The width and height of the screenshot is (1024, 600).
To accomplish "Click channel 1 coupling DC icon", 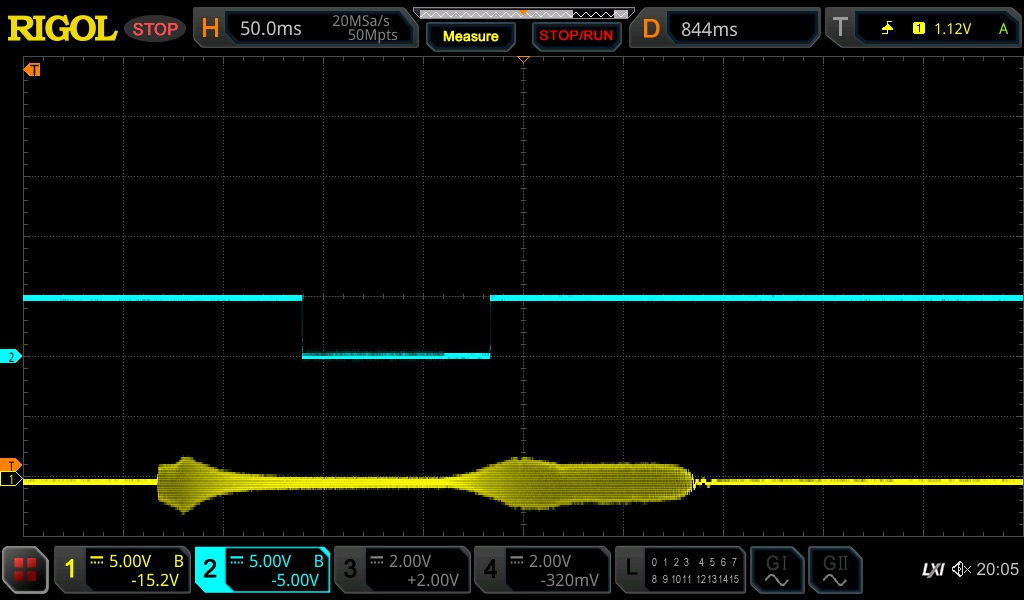I will click(97, 560).
